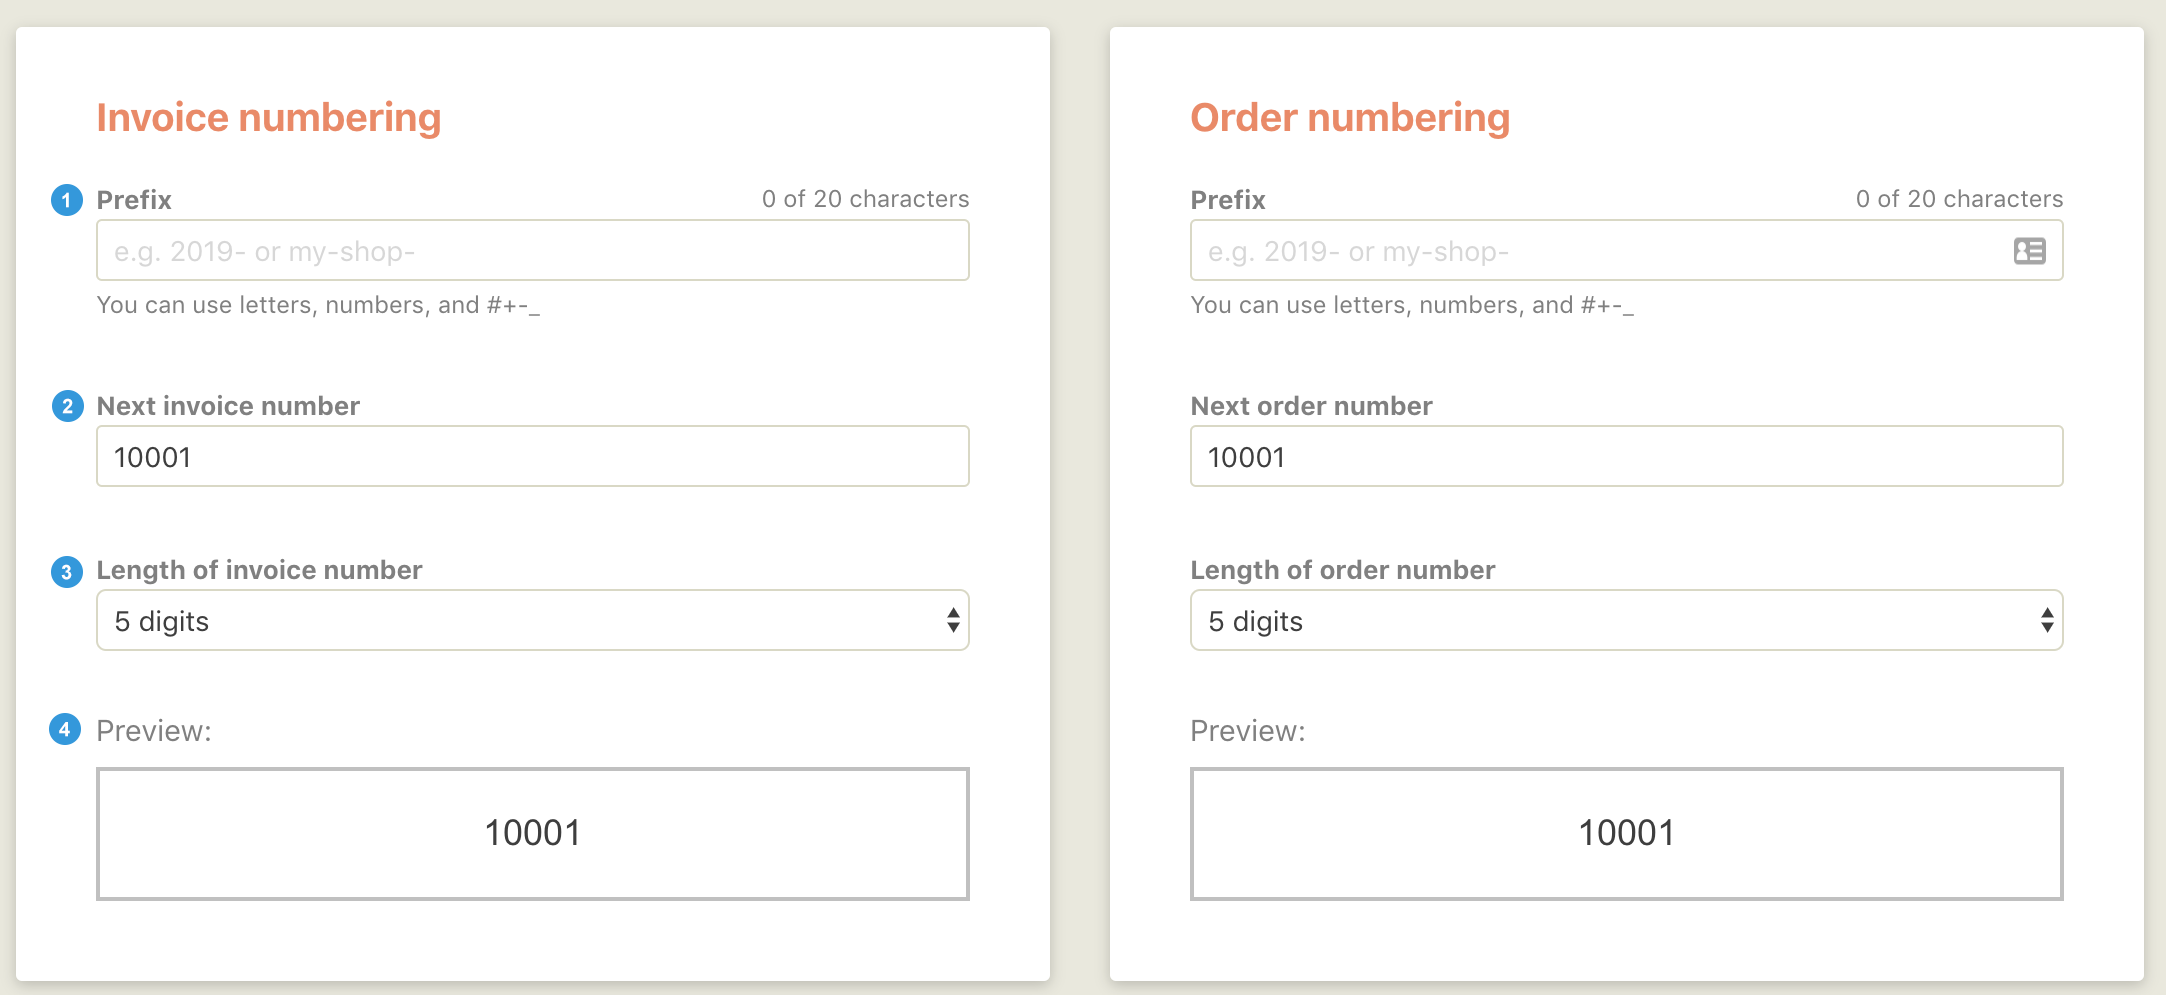This screenshot has width=2166, height=995.
Task: Click the order length stepper arrows
Action: click(2046, 620)
